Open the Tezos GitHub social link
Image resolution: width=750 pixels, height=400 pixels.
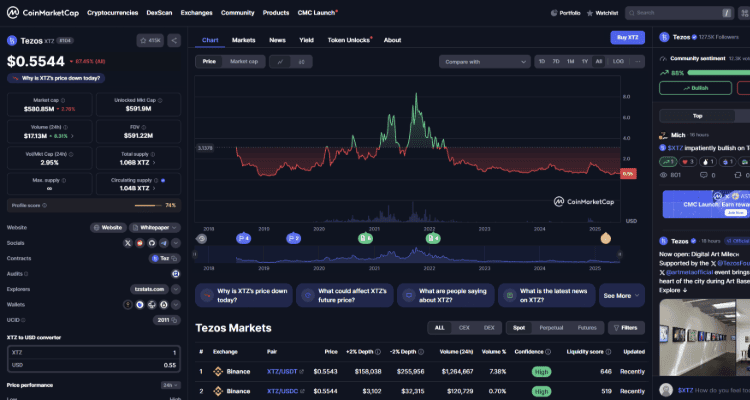coord(152,243)
